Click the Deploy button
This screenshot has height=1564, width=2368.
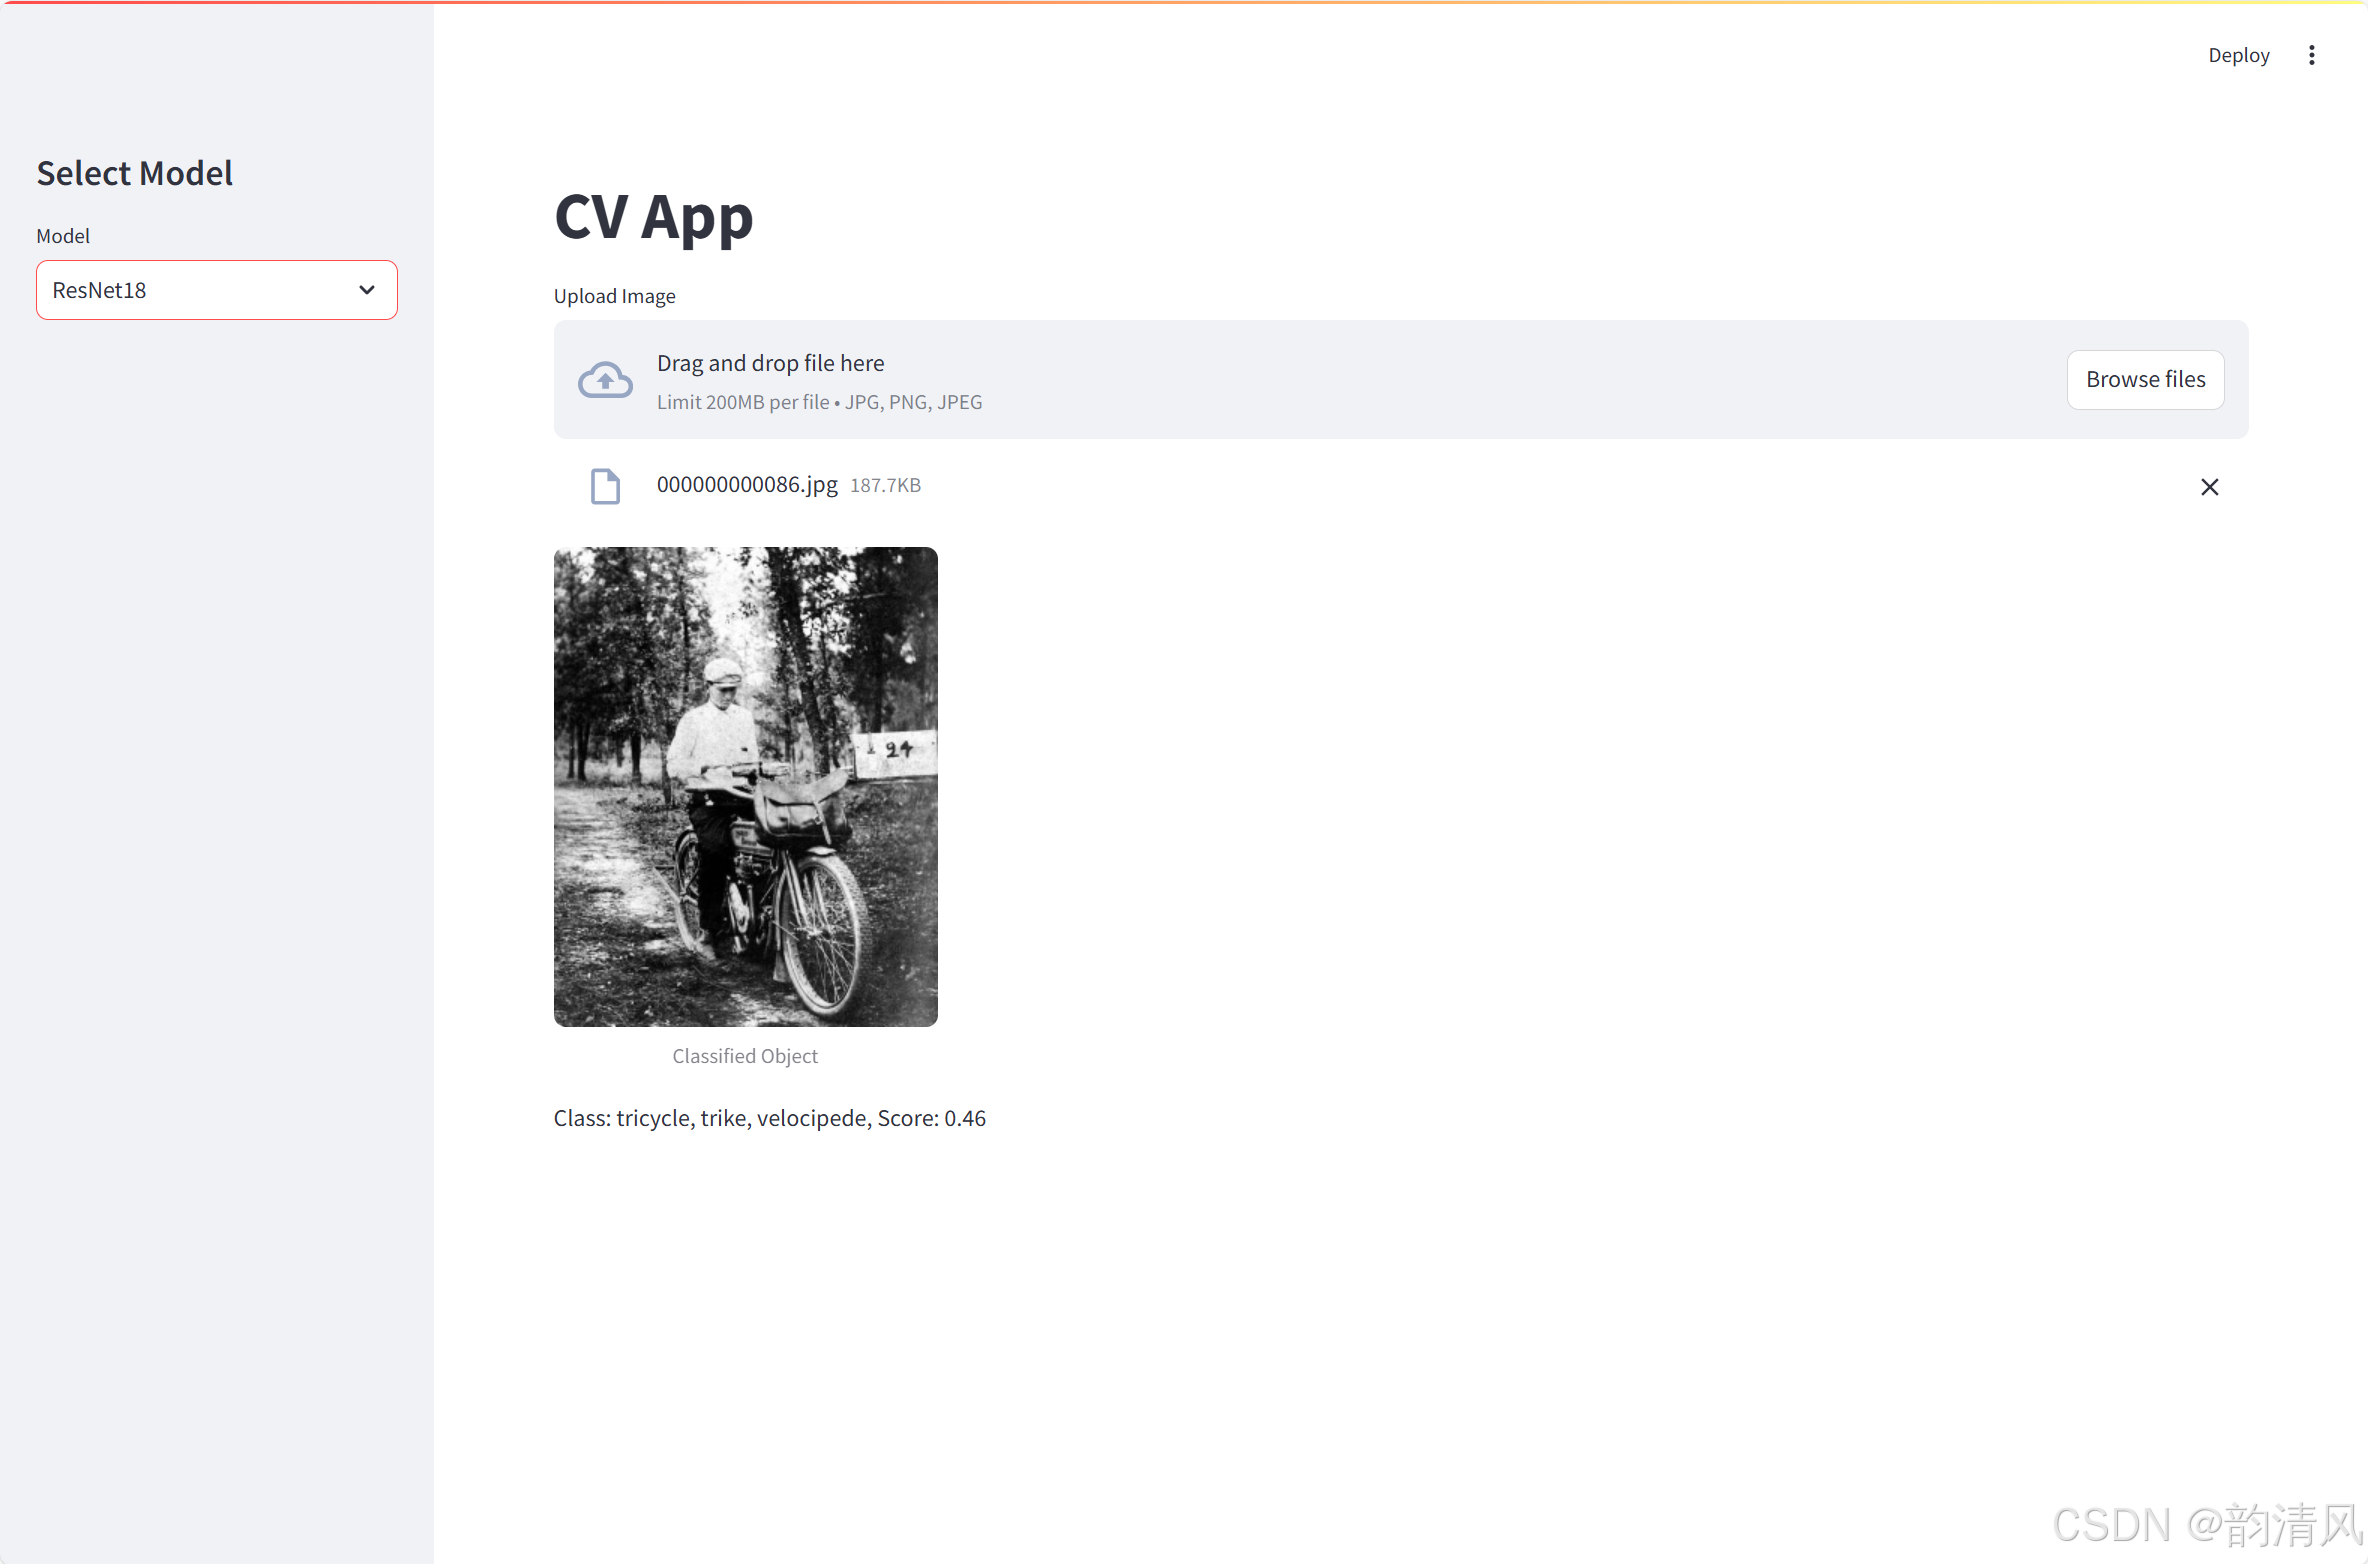2238,55
